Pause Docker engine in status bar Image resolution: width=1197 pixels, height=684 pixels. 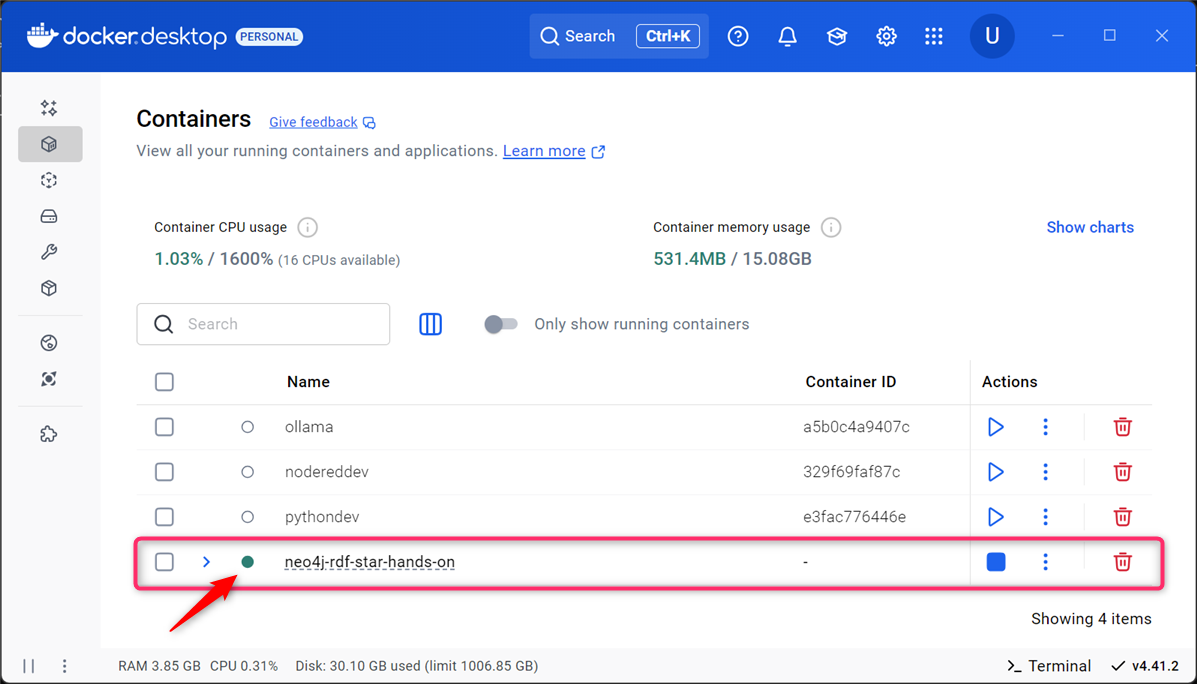click(29, 666)
